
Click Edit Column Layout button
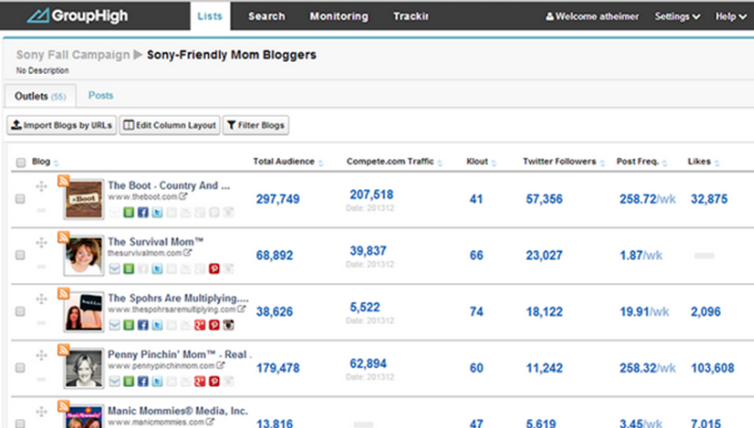[x=170, y=125]
